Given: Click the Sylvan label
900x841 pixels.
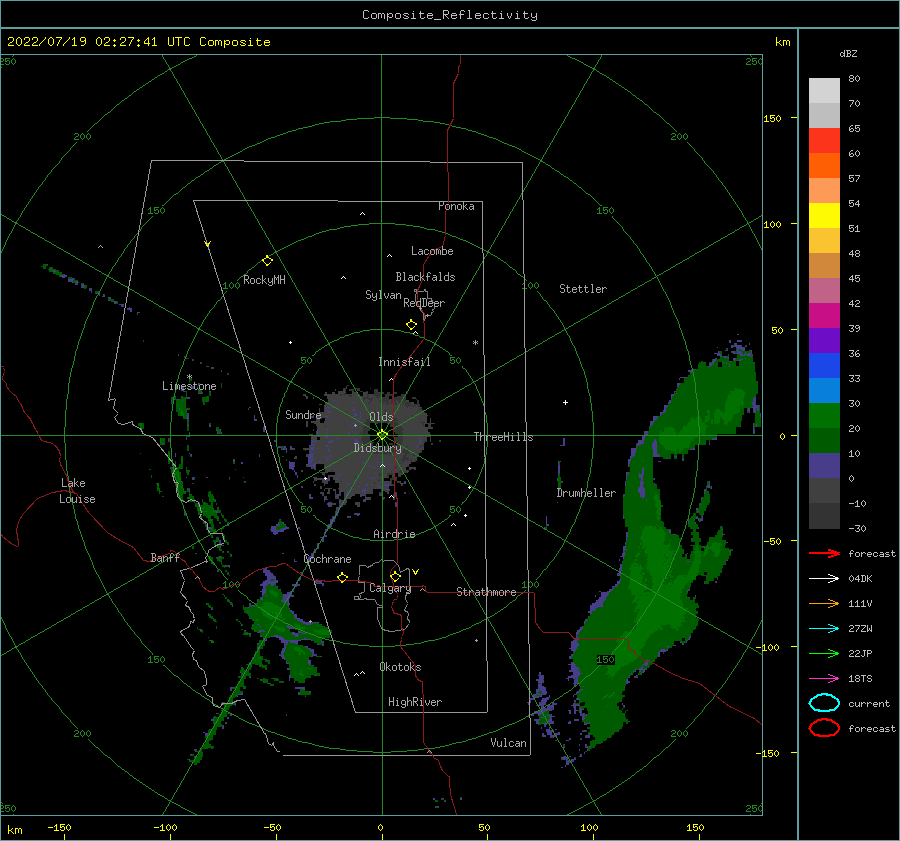Looking at the screenshot, I should (x=383, y=295).
